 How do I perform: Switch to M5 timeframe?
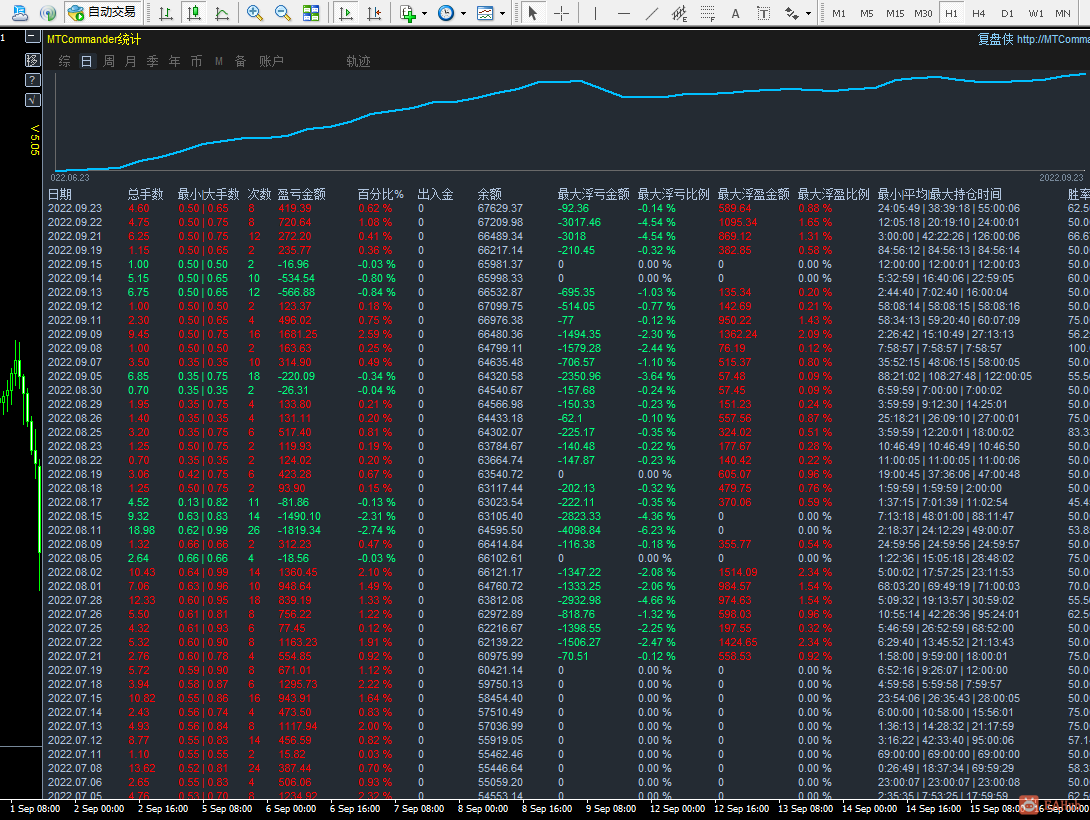tap(867, 13)
